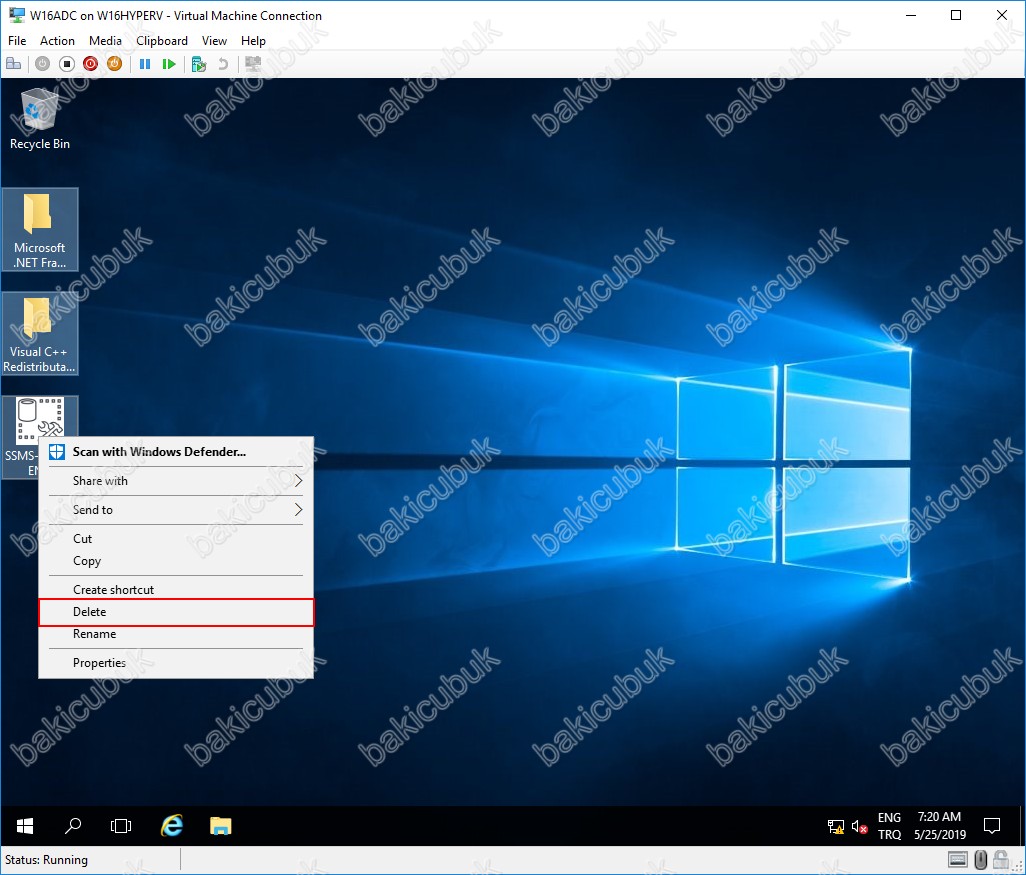1026x875 pixels.
Task: Choose Delete in context menu
Action: [x=176, y=612]
